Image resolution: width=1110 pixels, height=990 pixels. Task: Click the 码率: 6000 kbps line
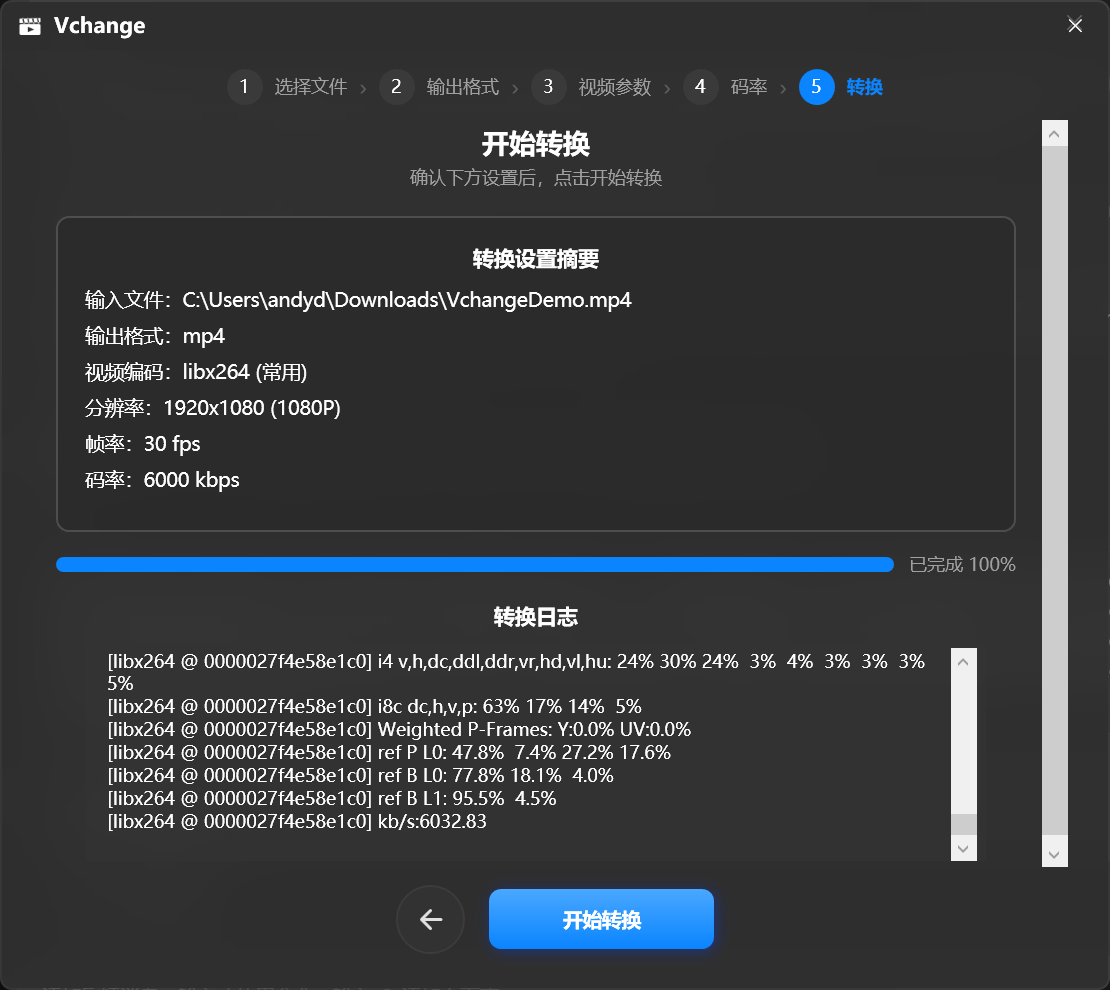(162, 480)
